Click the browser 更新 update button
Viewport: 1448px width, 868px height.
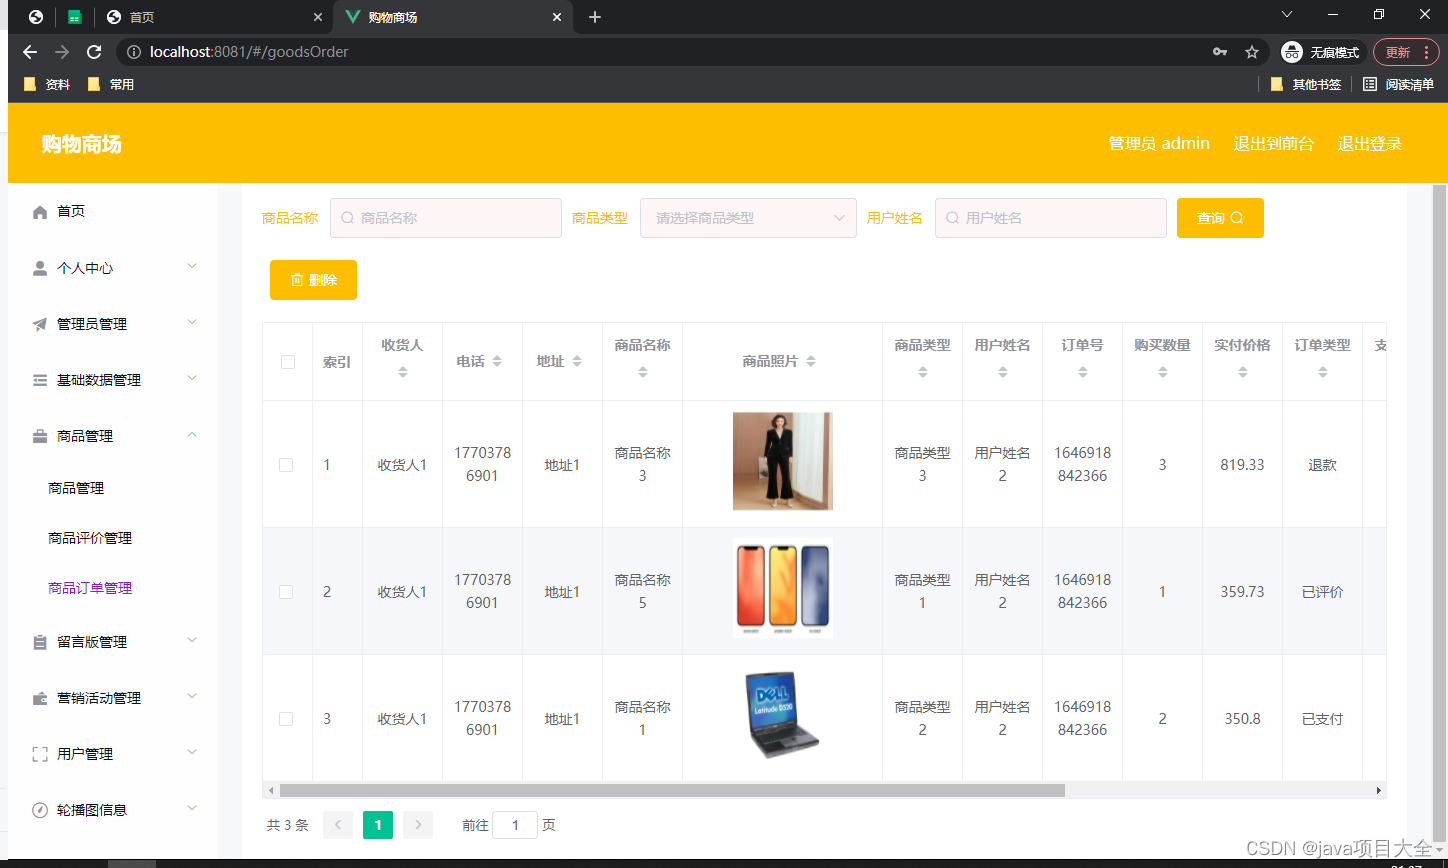pyautogui.click(x=1406, y=52)
